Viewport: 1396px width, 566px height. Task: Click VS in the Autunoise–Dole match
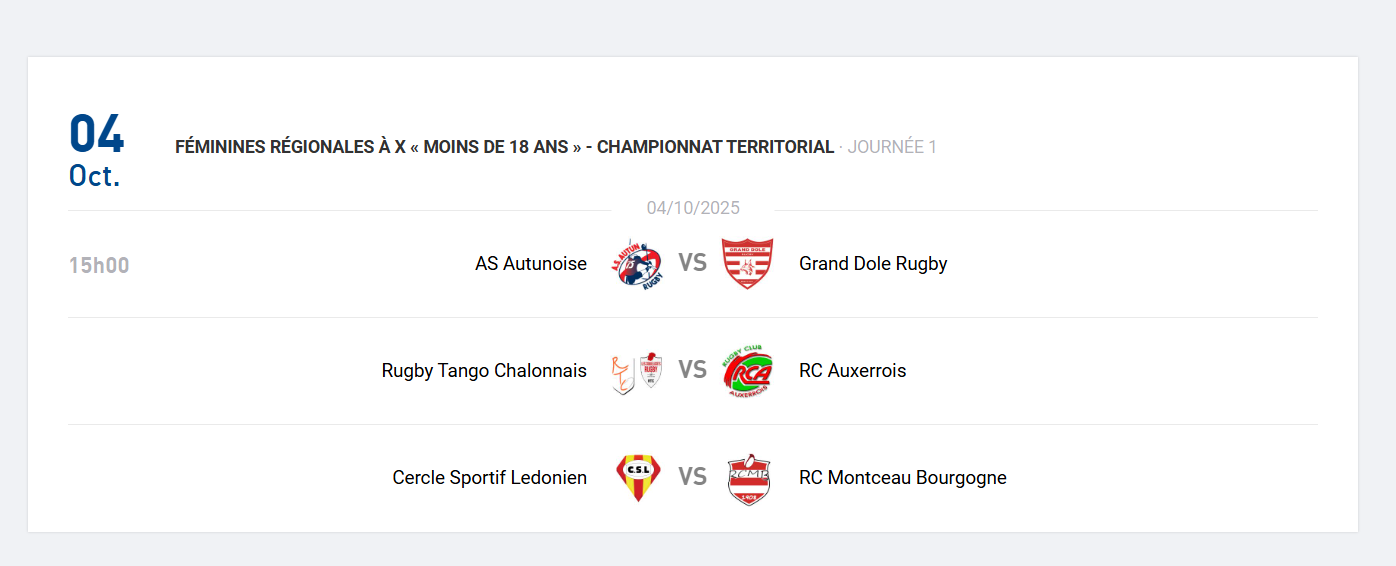click(x=692, y=263)
